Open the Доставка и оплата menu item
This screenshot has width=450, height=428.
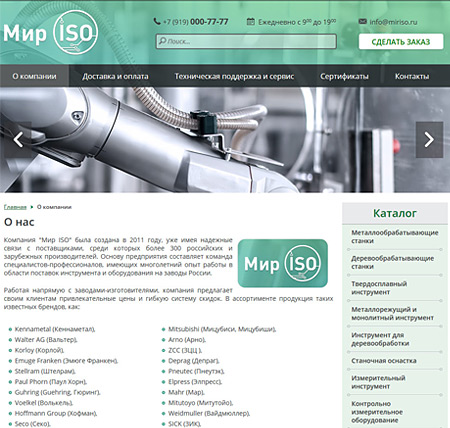pyautogui.click(x=115, y=76)
